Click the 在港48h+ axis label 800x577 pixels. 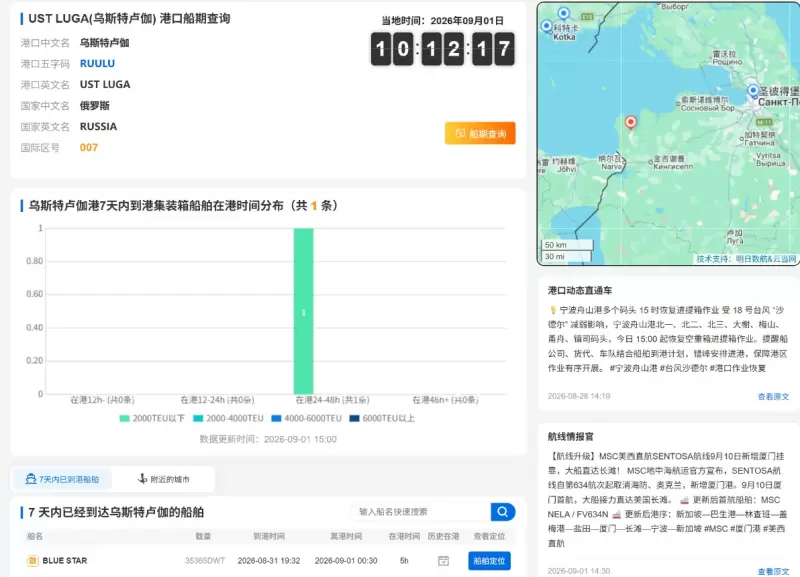[x=445, y=399]
